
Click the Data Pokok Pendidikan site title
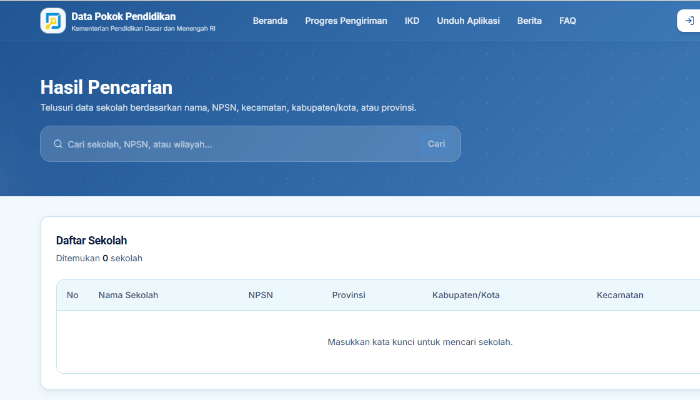tap(124, 17)
